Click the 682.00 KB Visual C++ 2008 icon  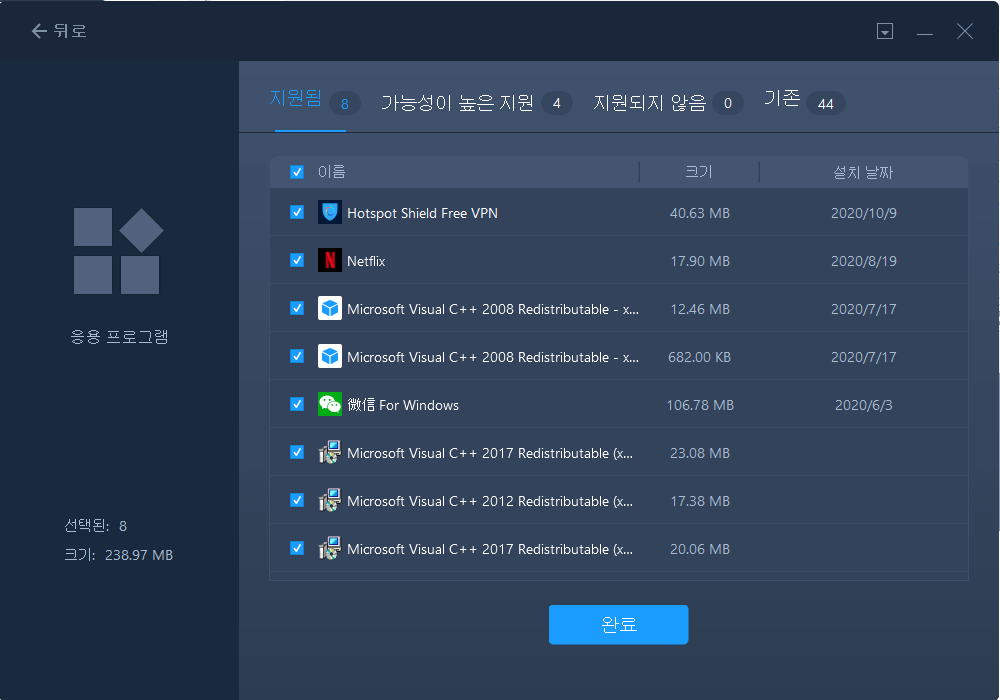(329, 356)
